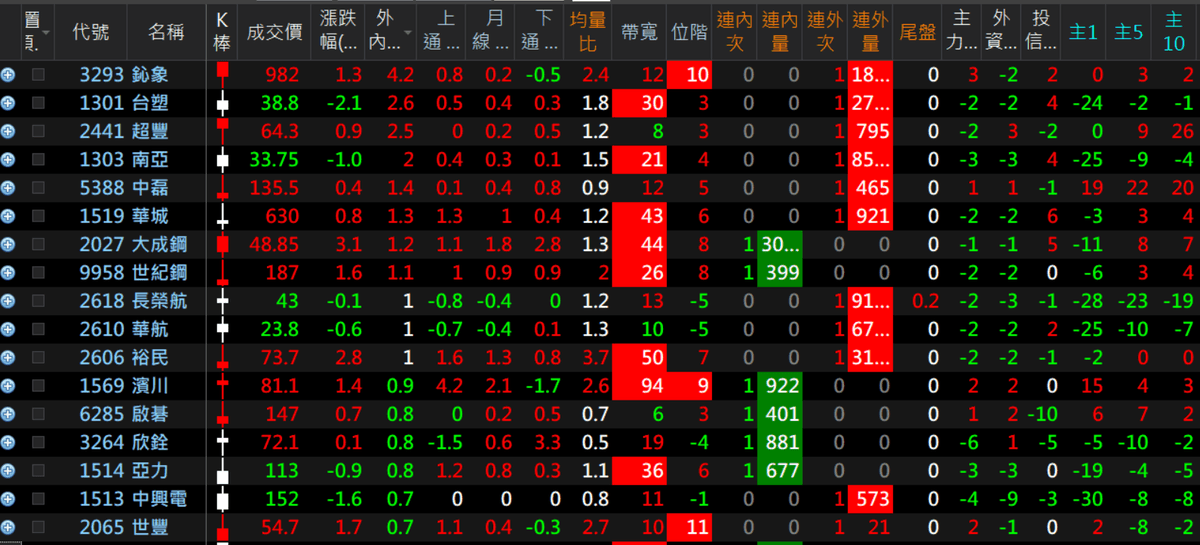Click the 投信 column header

click(x=1040, y=31)
